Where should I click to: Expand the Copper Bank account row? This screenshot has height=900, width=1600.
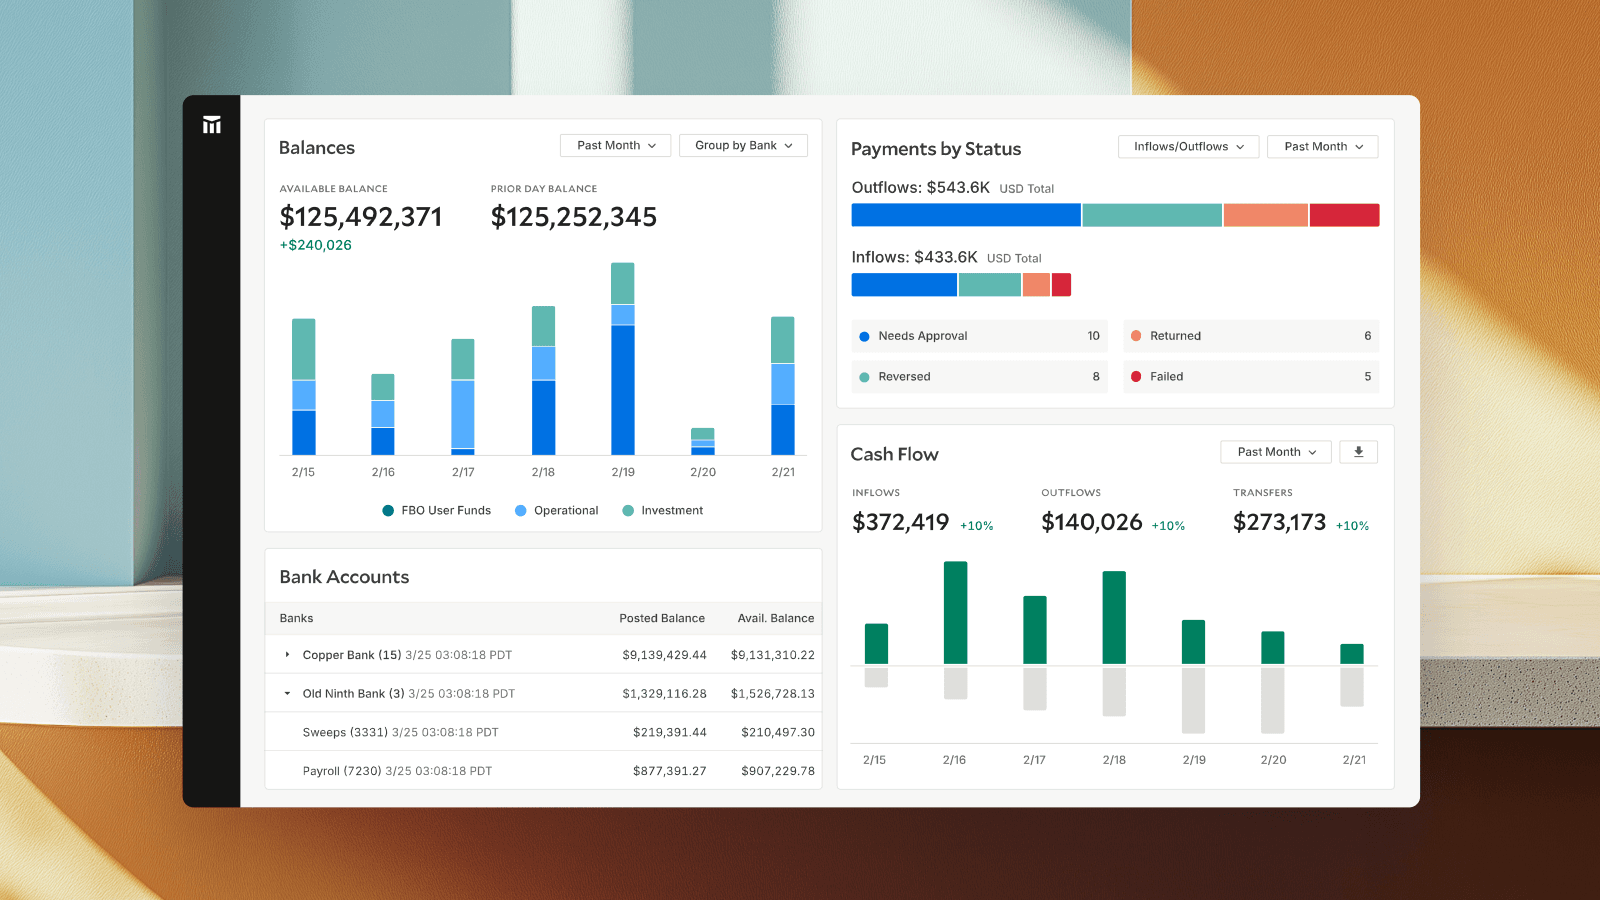(286, 655)
